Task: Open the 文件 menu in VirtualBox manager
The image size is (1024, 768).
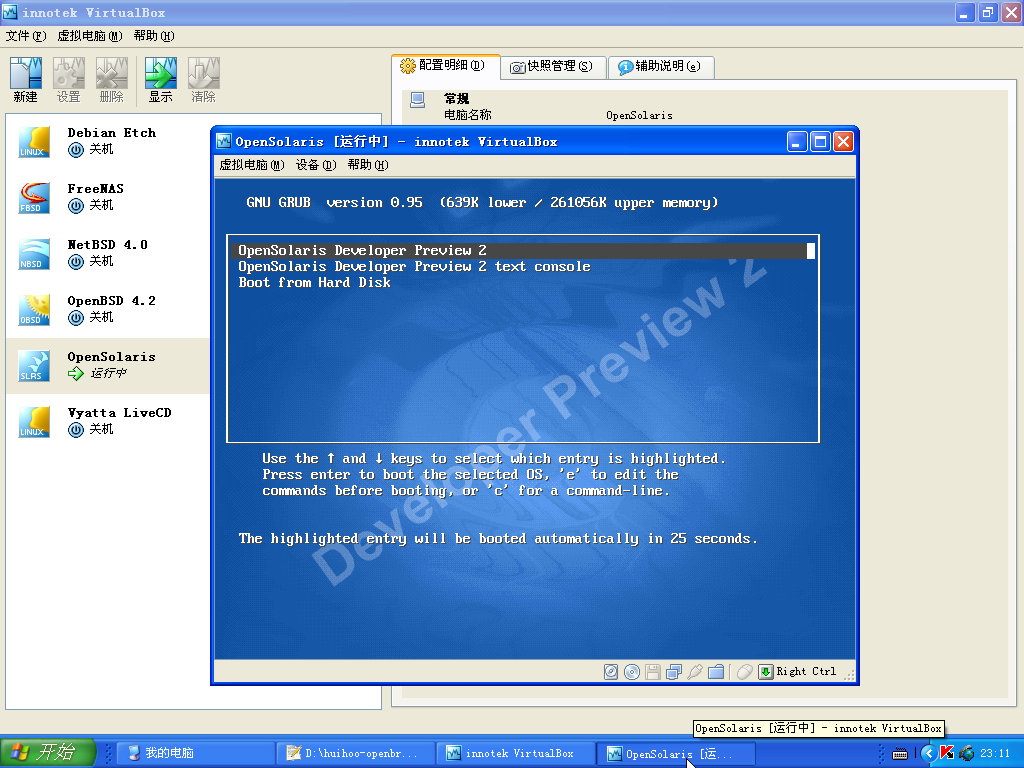Action: click(26, 36)
